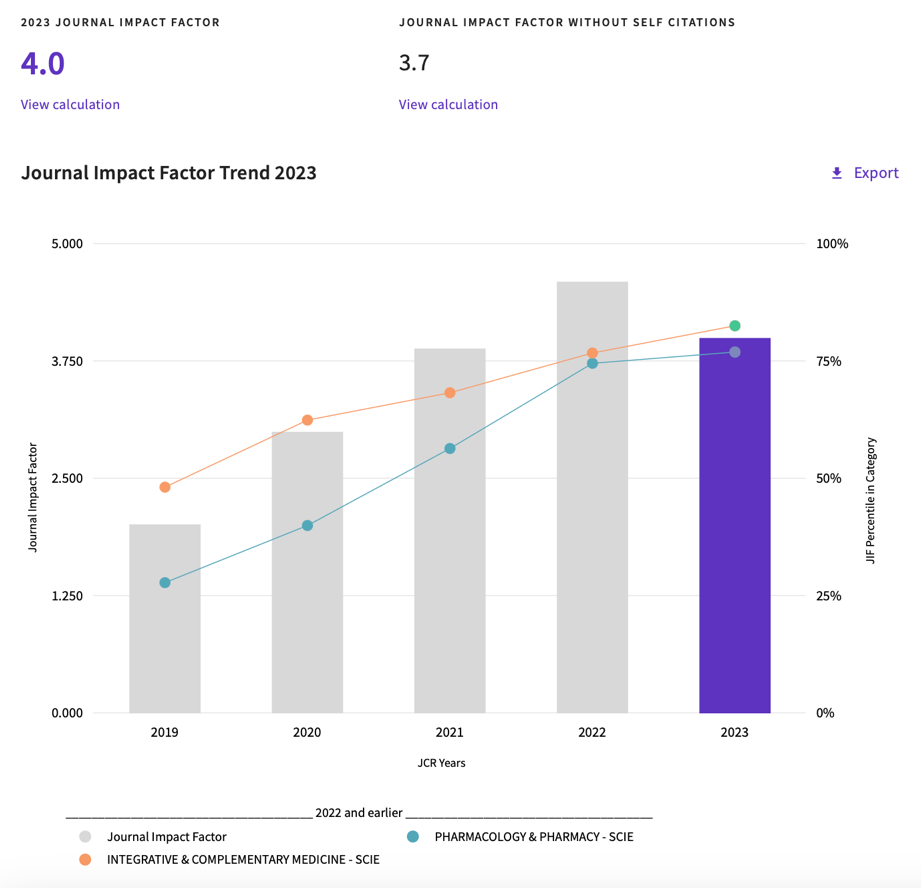Click the gray Journal Impact Factor legend swatch
Viewport: 921px width, 888px height.
tap(85, 837)
